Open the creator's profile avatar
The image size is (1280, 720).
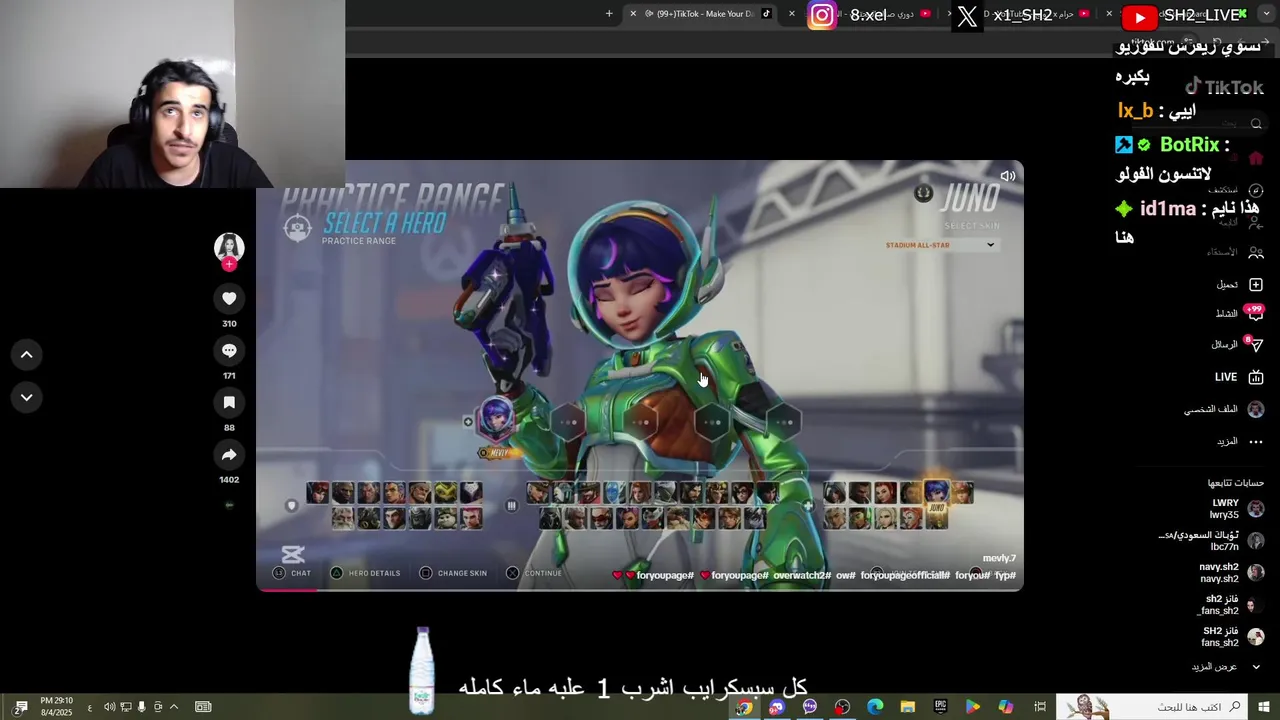pos(229,246)
